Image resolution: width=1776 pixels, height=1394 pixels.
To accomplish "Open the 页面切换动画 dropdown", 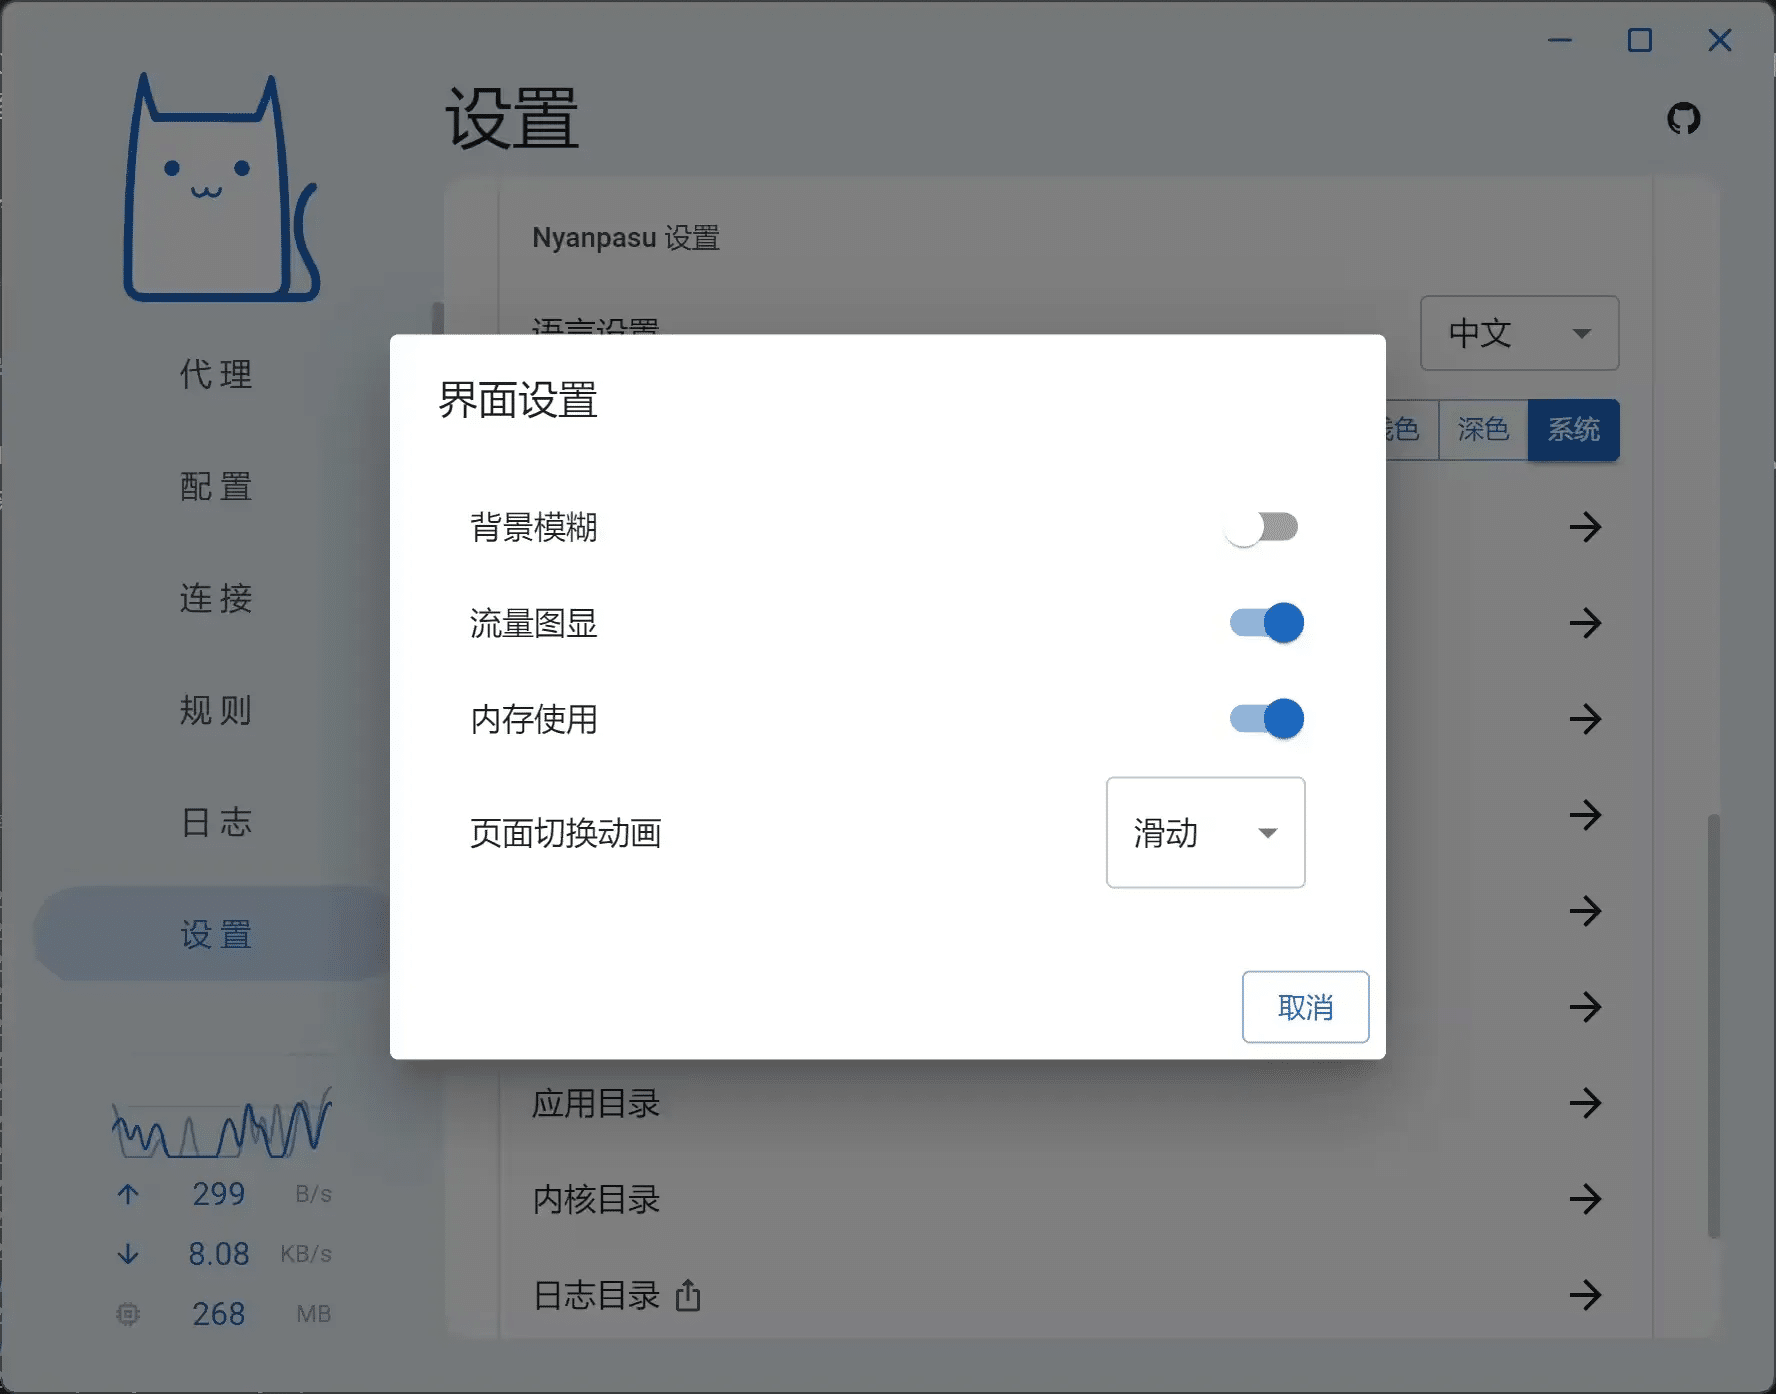I will [x=1205, y=832].
